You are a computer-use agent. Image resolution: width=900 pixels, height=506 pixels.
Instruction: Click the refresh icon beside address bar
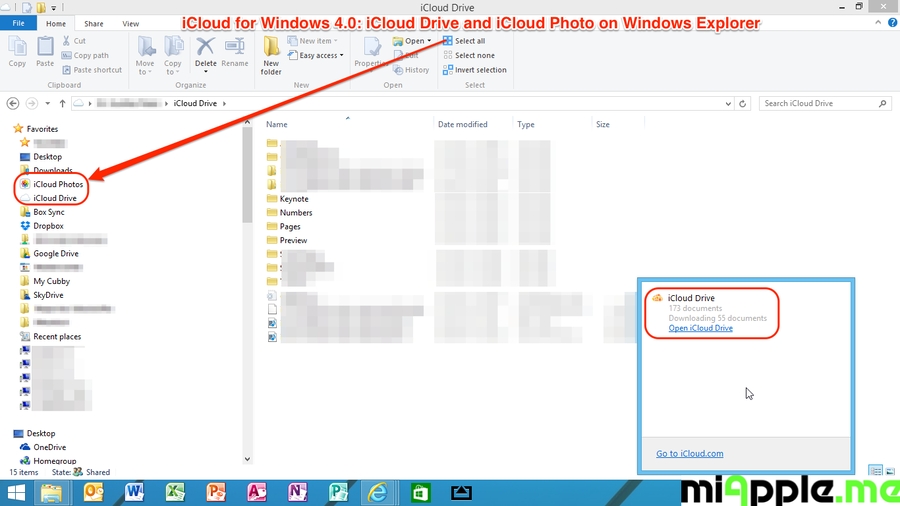(743, 104)
